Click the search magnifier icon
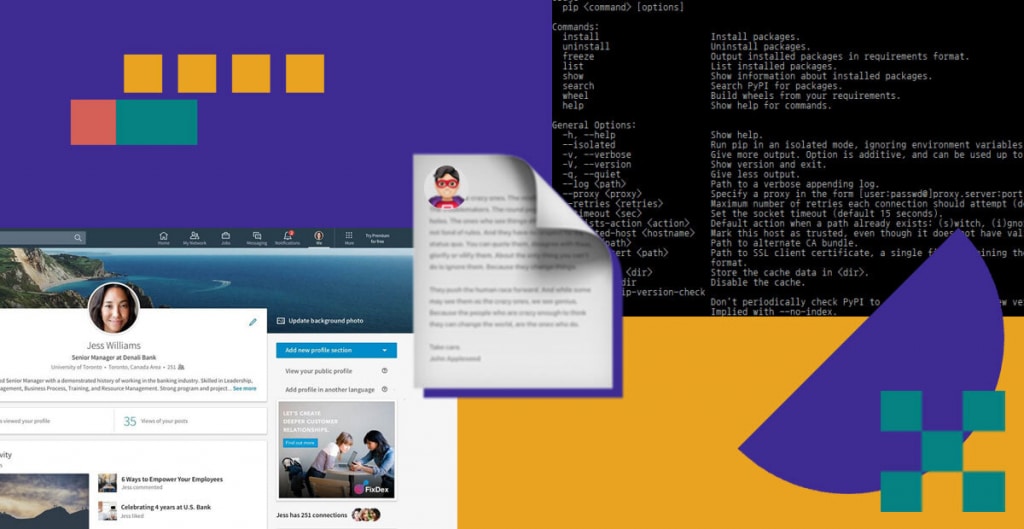Viewport: 1024px width, 529px height. pos(78,238)
